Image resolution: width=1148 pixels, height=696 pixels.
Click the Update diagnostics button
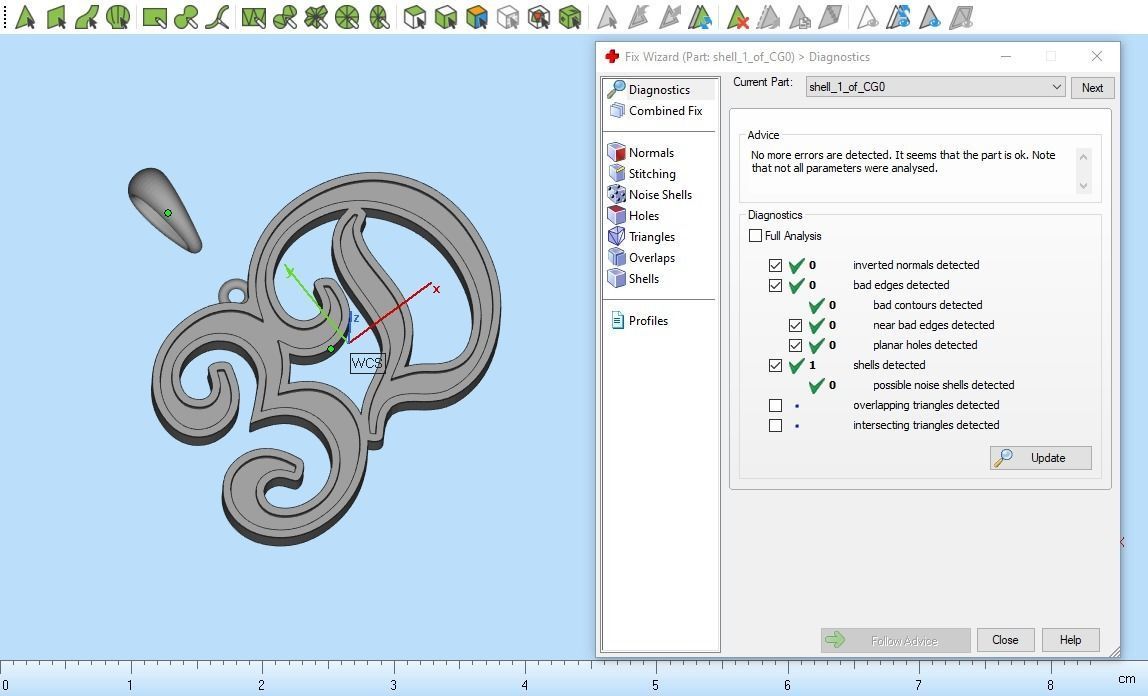1040,457
